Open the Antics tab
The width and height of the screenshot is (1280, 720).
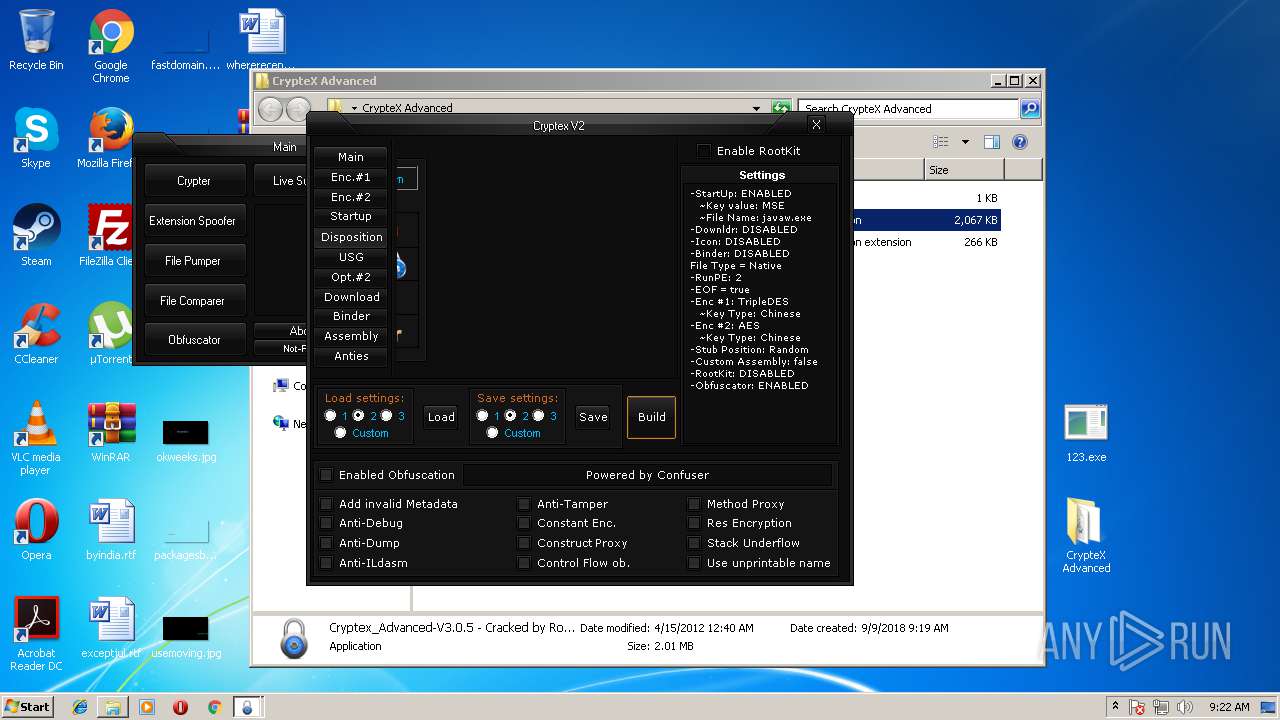pos(351,356)
